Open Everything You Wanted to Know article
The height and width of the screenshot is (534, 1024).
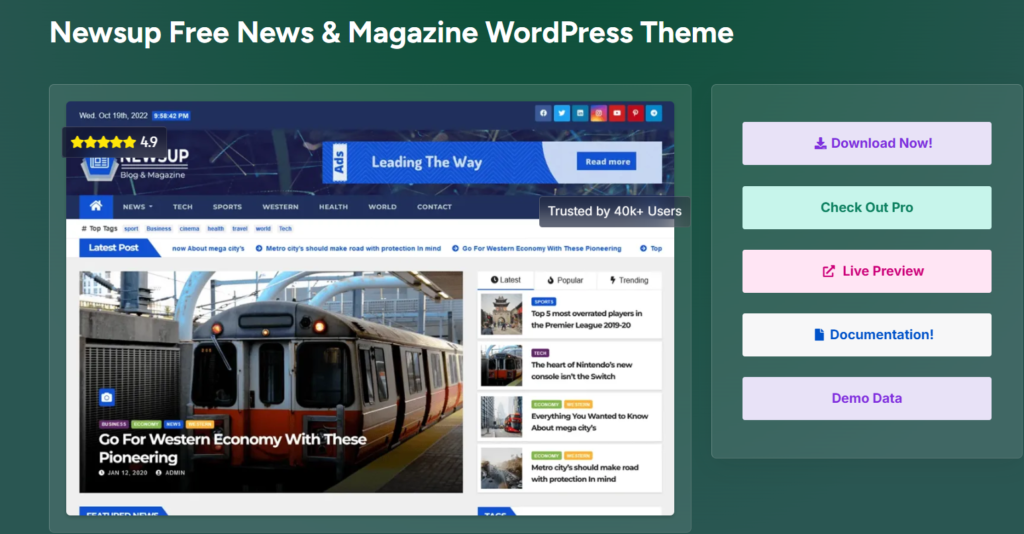point(589,422)
